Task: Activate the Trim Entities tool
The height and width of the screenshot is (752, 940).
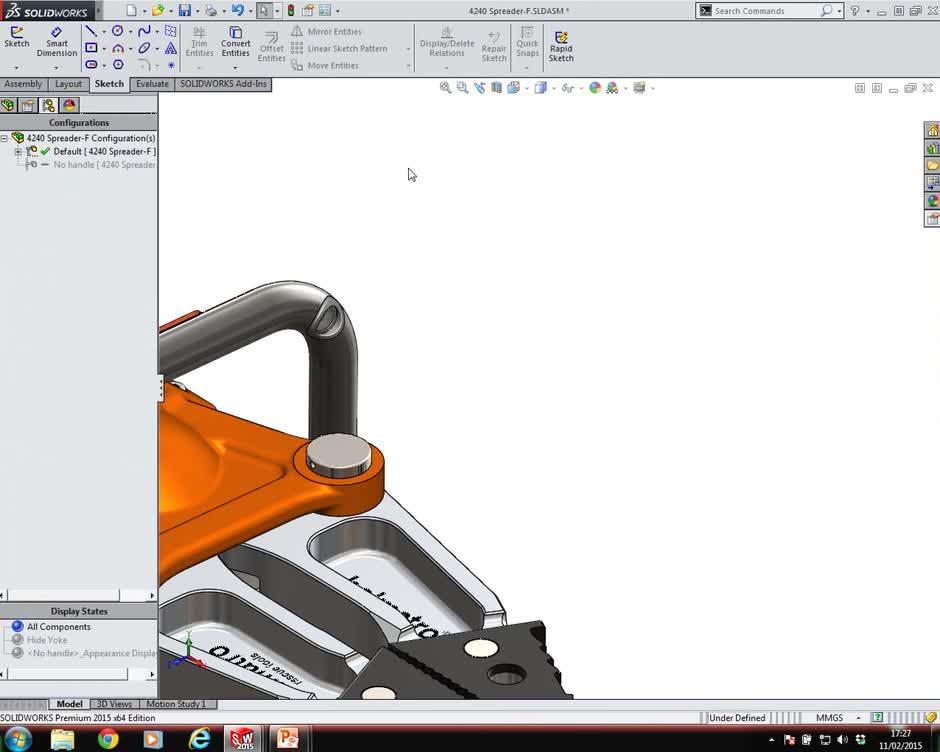Action: [x=199, y=42]
